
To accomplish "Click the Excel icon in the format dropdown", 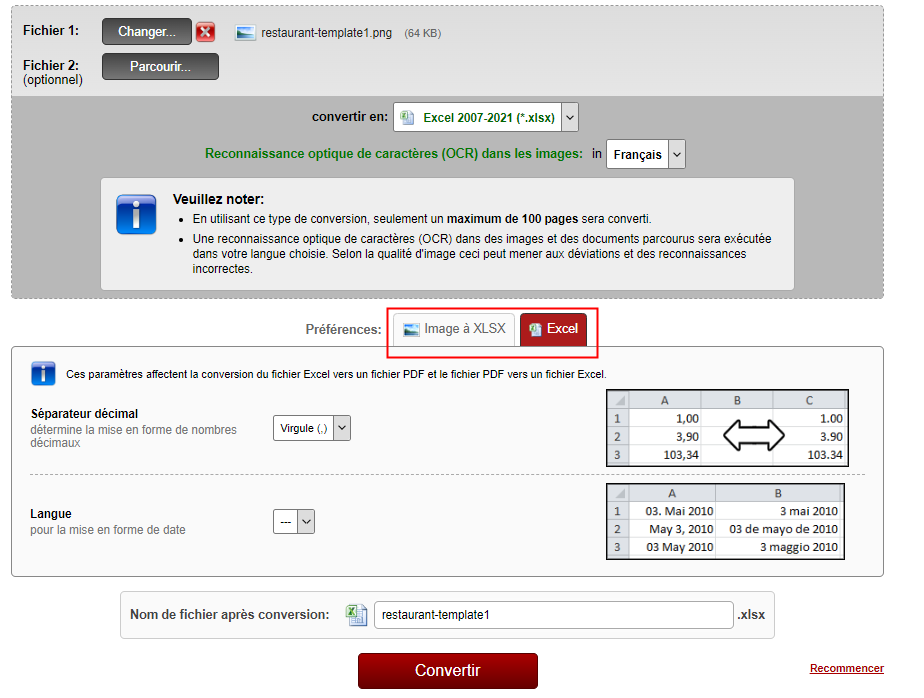I will point(407,117).
